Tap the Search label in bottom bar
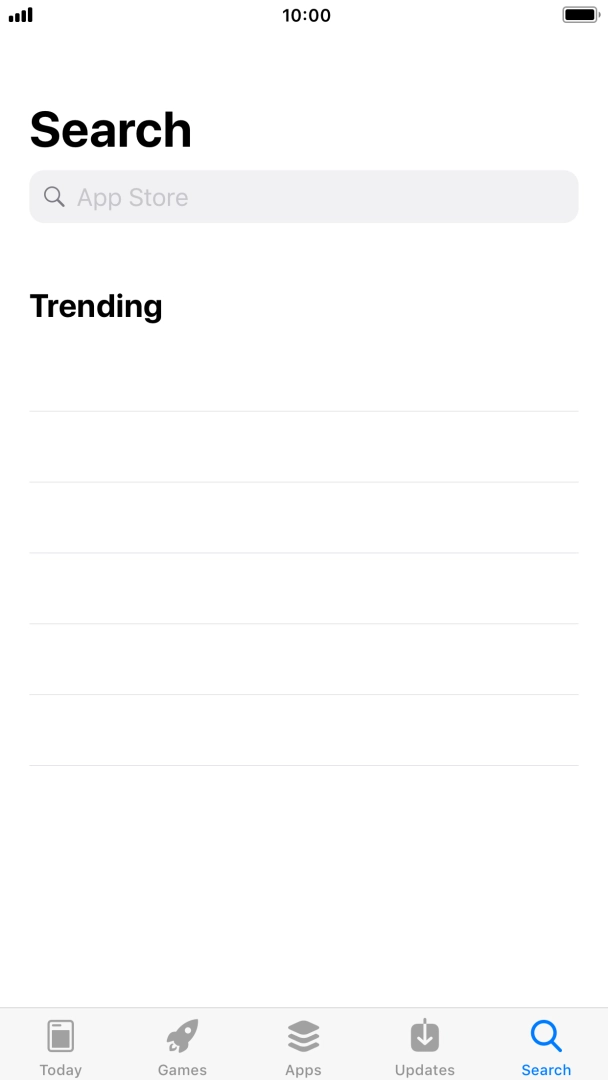Image resolution: width=608 pixels, height=1080 pixels. (x=546, y=1070)
